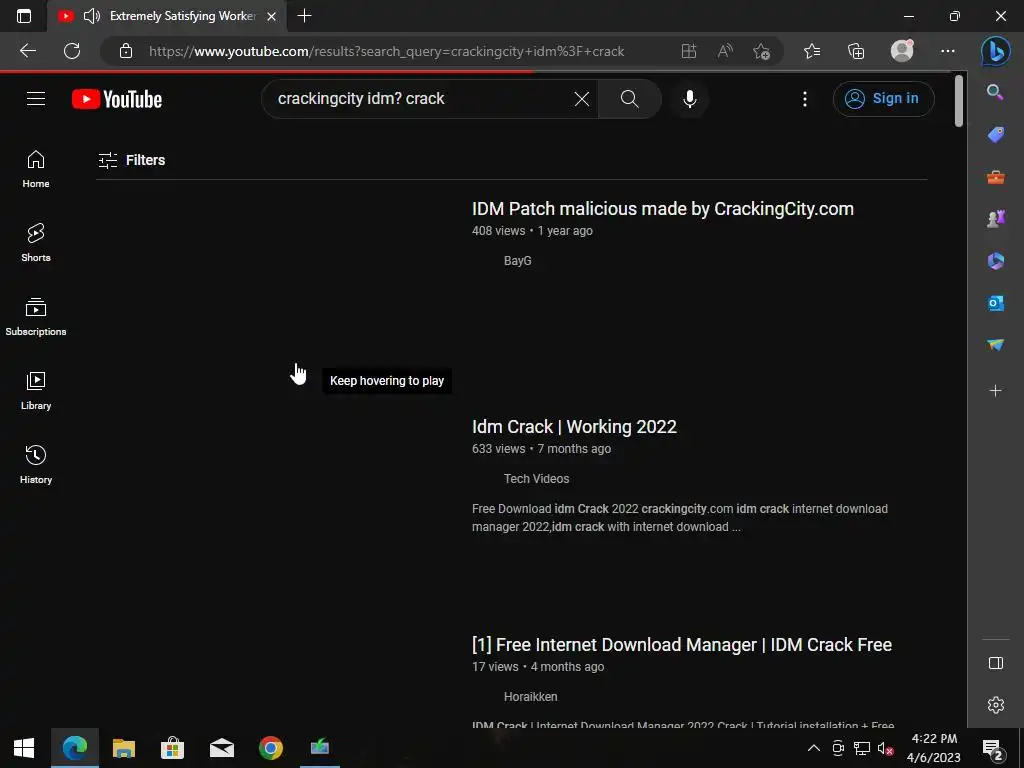
Task: Clear the search query with the X
Action: (x=581, y=99)
